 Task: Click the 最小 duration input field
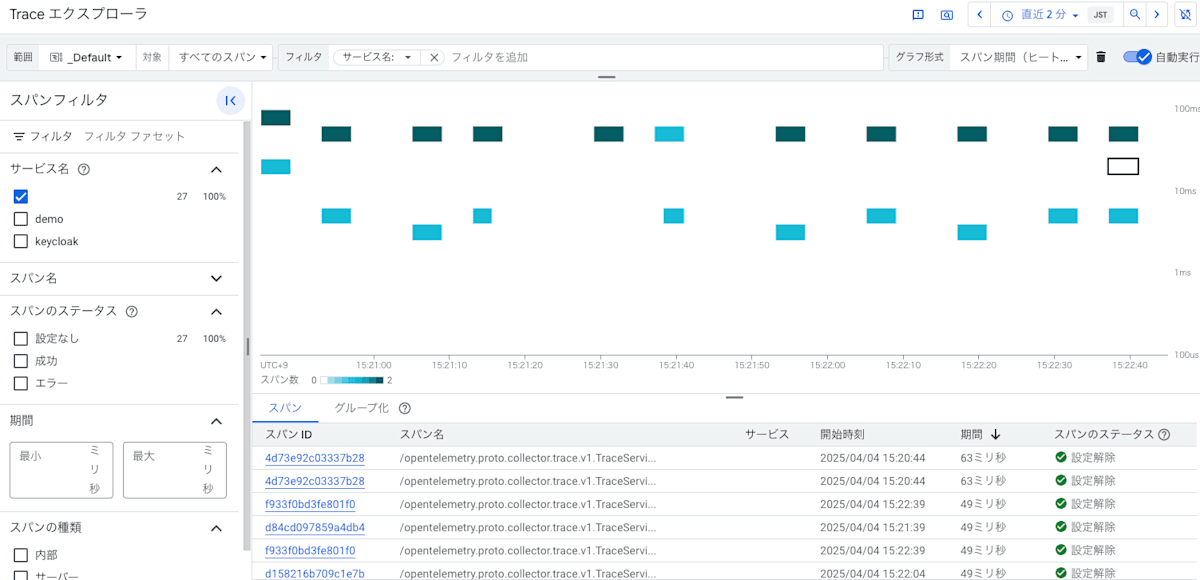click(61, 470)
